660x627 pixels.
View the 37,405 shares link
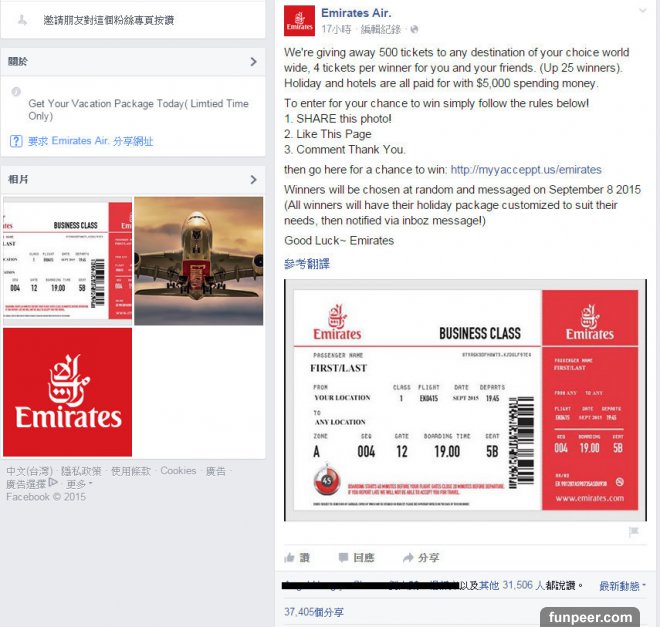click(x=314, y=612)
